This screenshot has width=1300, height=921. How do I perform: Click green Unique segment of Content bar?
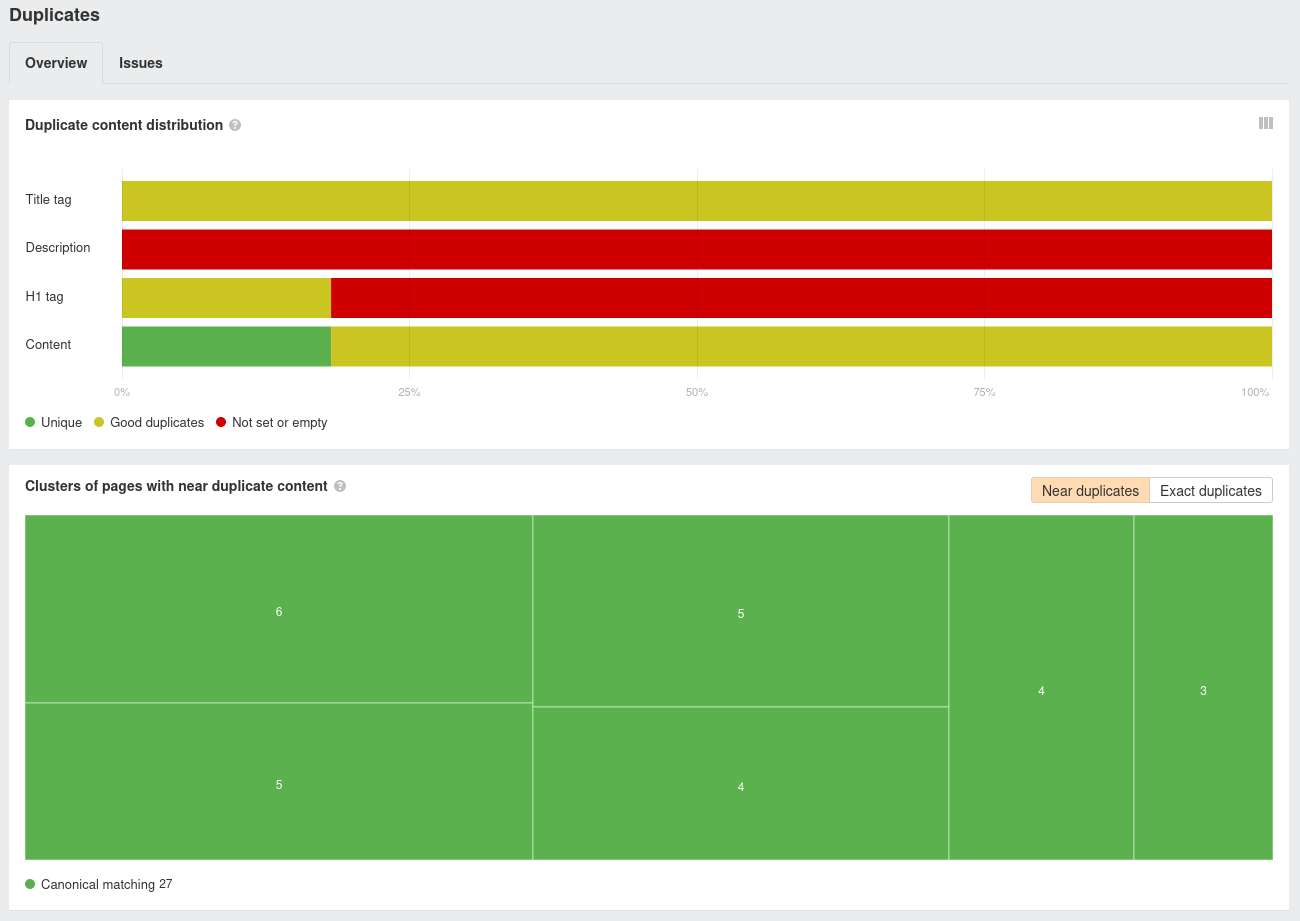pos(226,346)
